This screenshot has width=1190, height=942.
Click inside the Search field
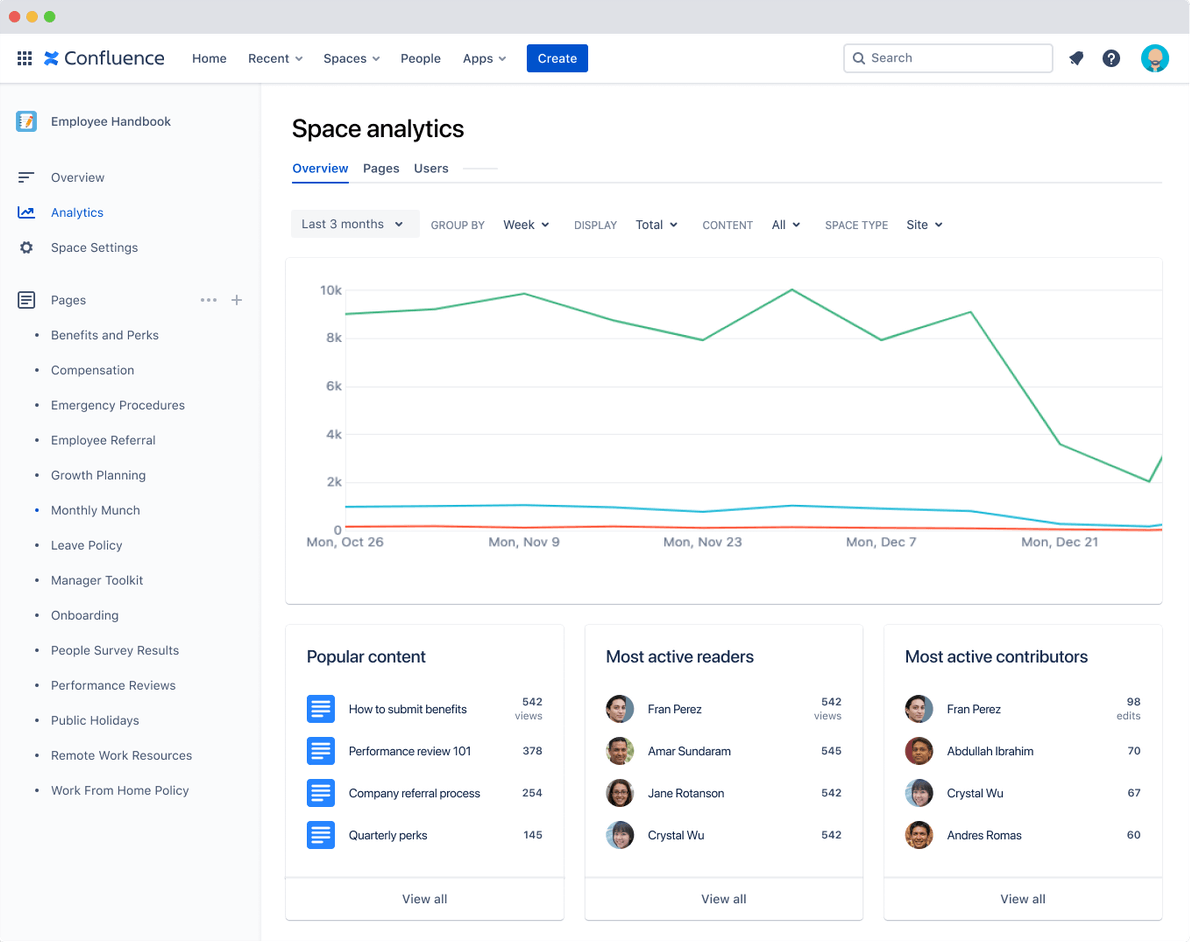tap(946, 58)
